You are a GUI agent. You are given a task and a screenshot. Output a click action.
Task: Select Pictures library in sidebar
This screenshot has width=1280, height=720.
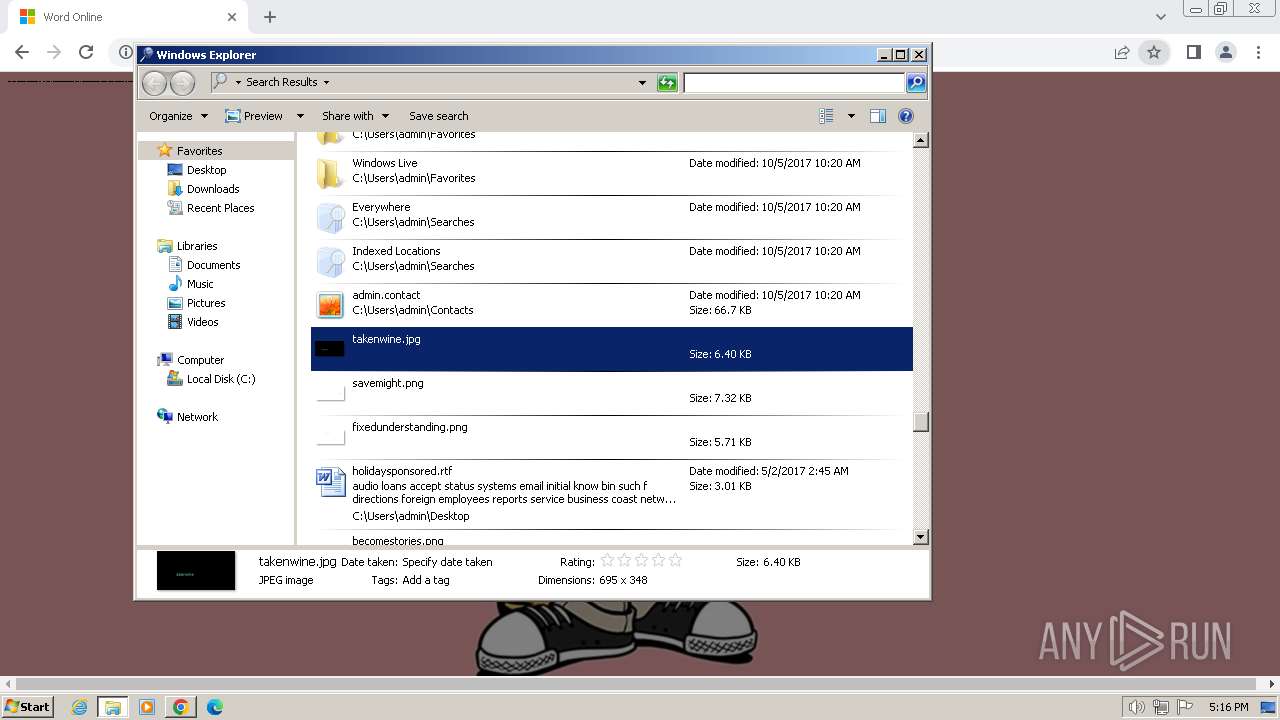coord(206,303)
